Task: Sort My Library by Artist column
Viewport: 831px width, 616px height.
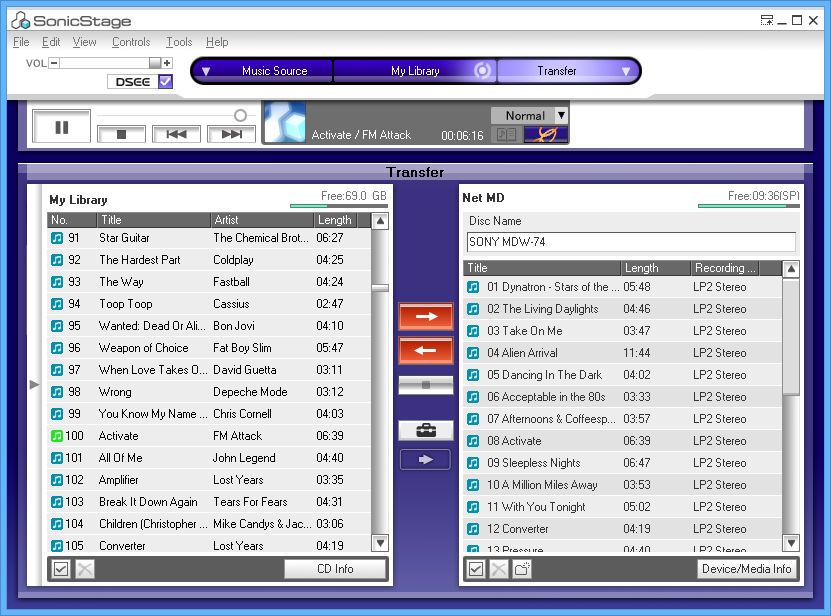Action: point(262,220)
